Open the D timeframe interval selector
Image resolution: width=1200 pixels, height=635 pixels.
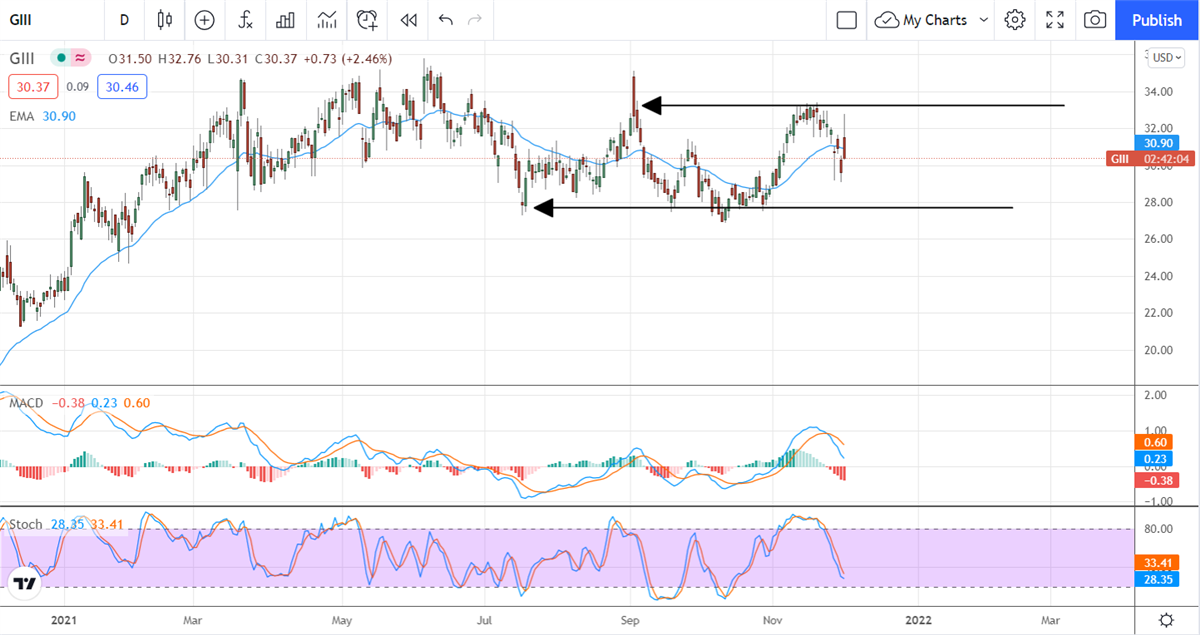(124, 20)
